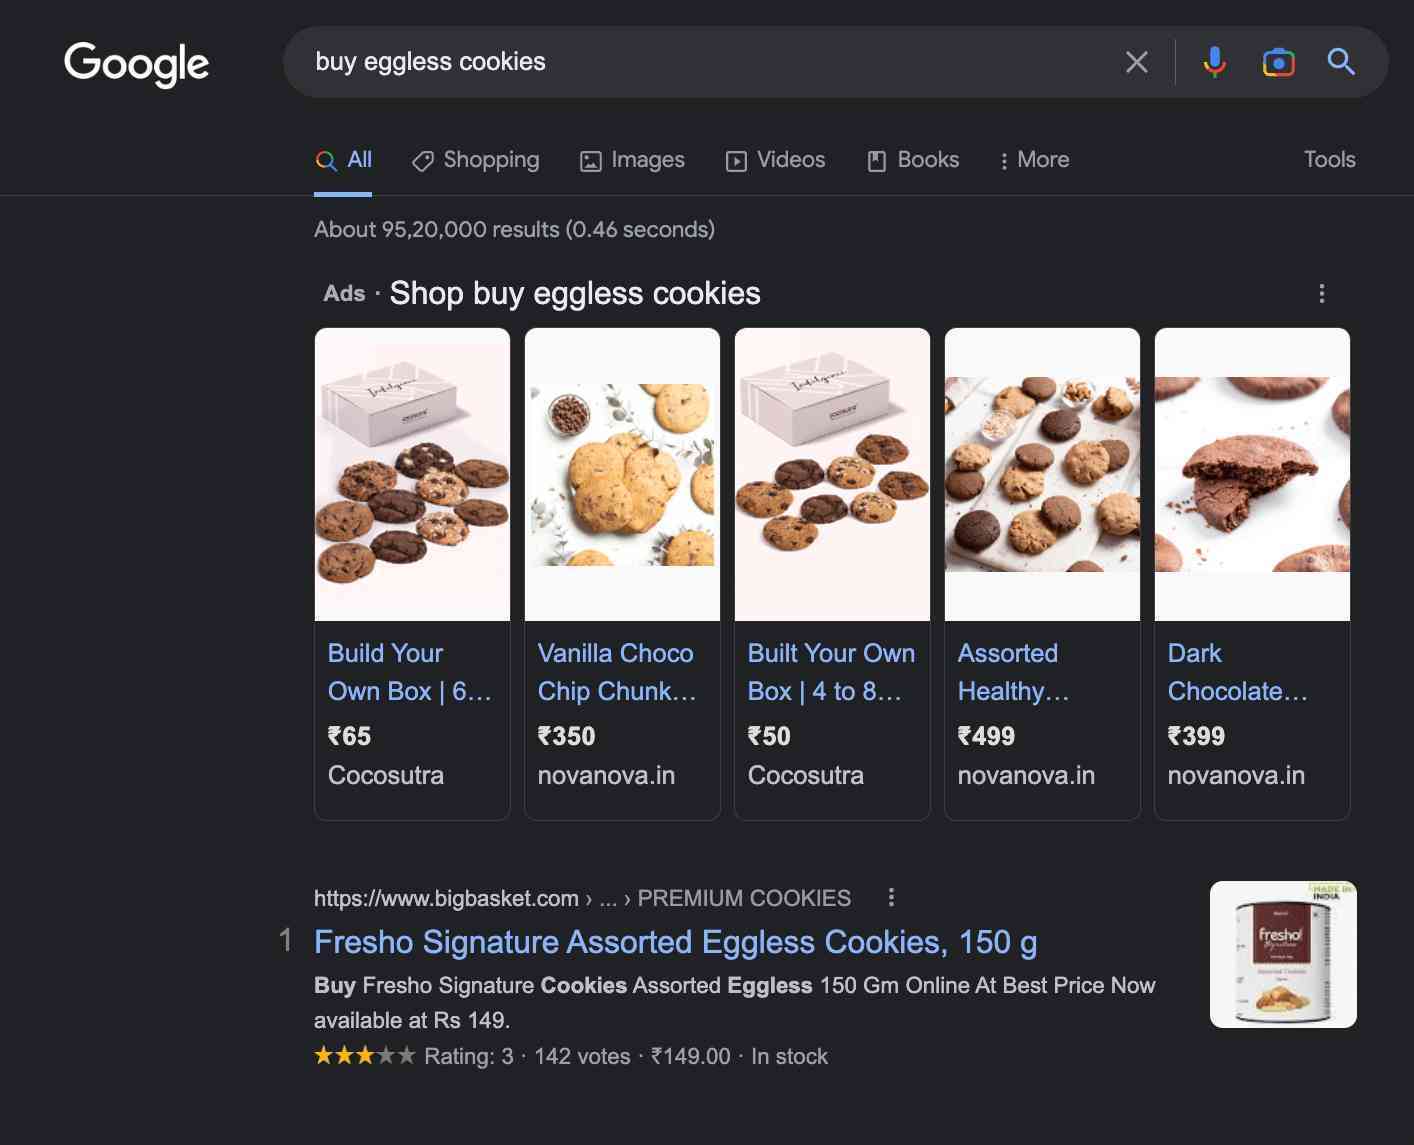Click the Images tab icon
This screenshot has height=1145, width=1414.
pos(592,160)
